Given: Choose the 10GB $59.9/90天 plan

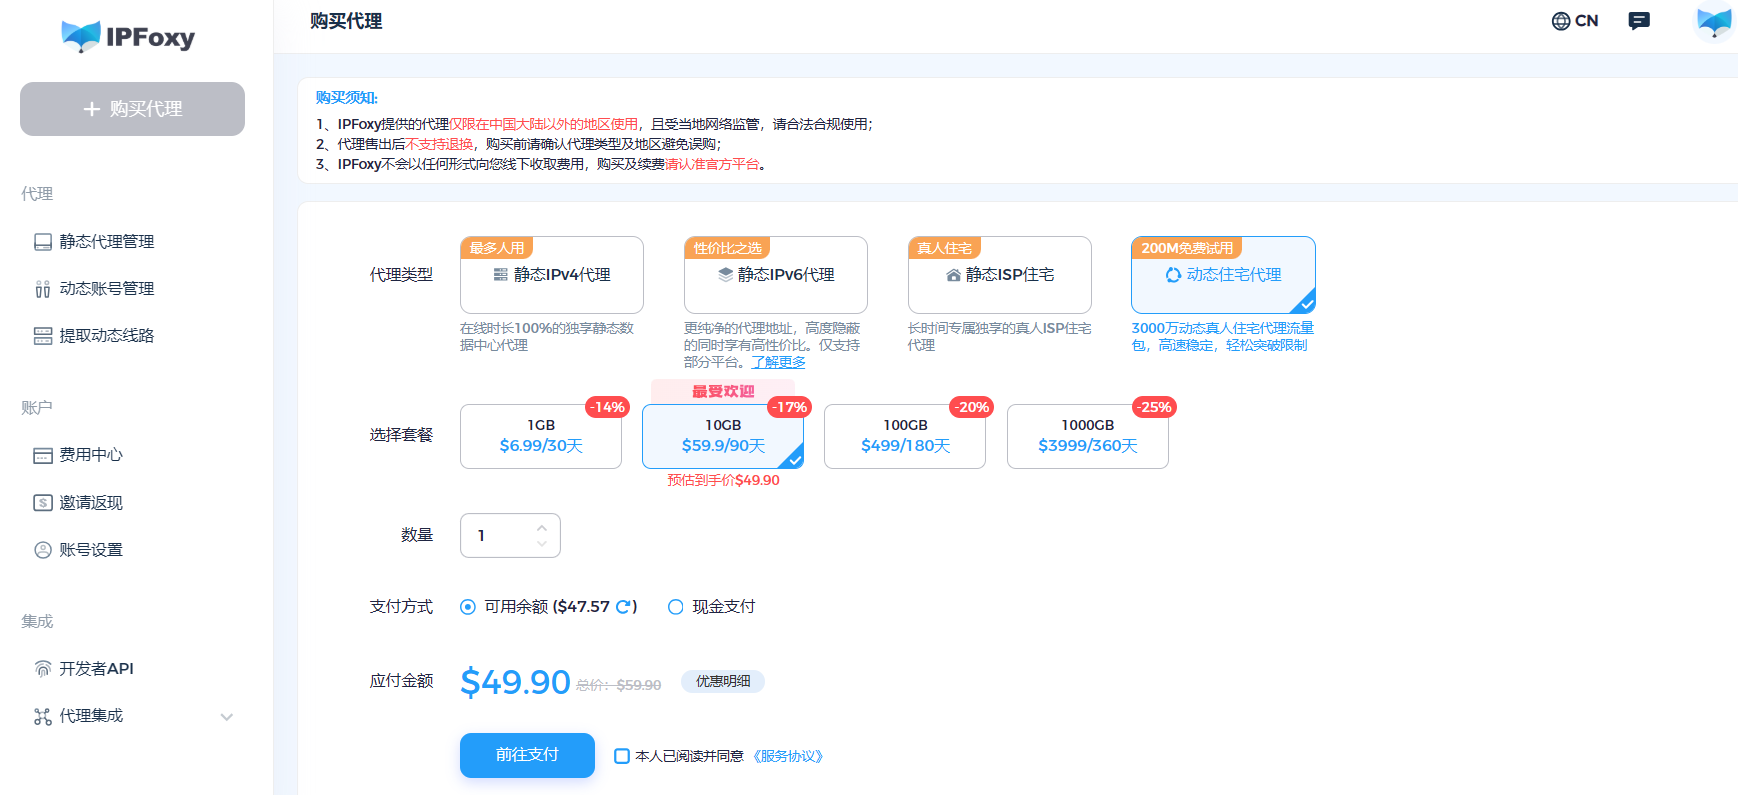Looking at the screenshot, I should click(723, 436).
